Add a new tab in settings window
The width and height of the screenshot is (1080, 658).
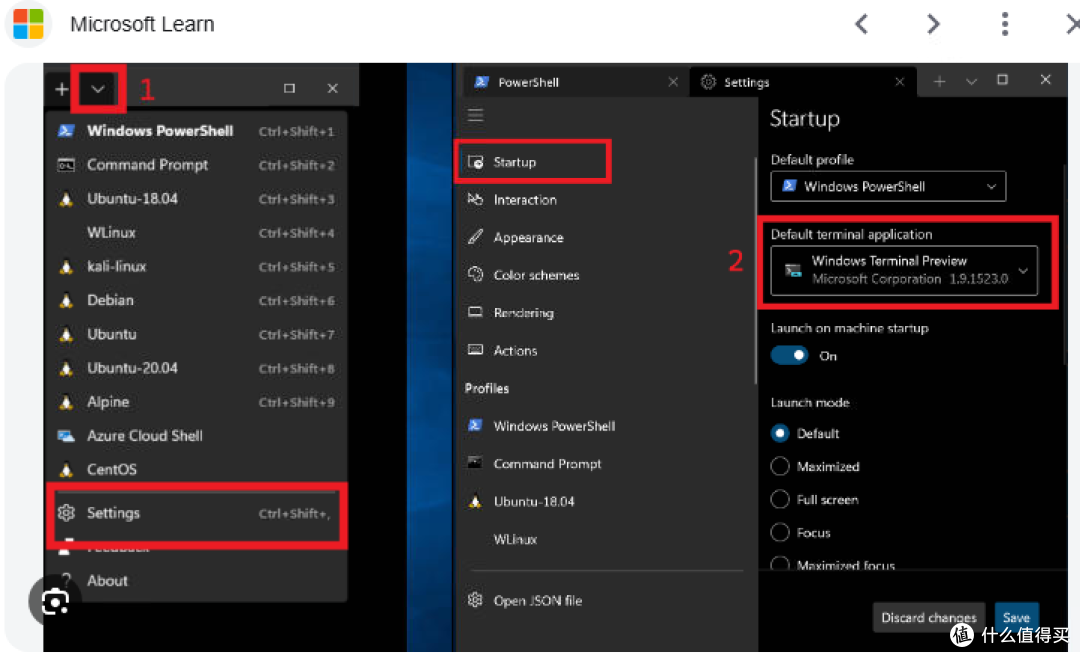point(939,82)
